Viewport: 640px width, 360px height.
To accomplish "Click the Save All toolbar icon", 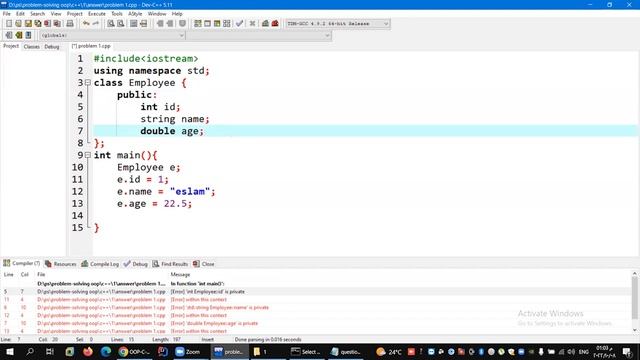I will pyautogui.click(x=38, y=24).
